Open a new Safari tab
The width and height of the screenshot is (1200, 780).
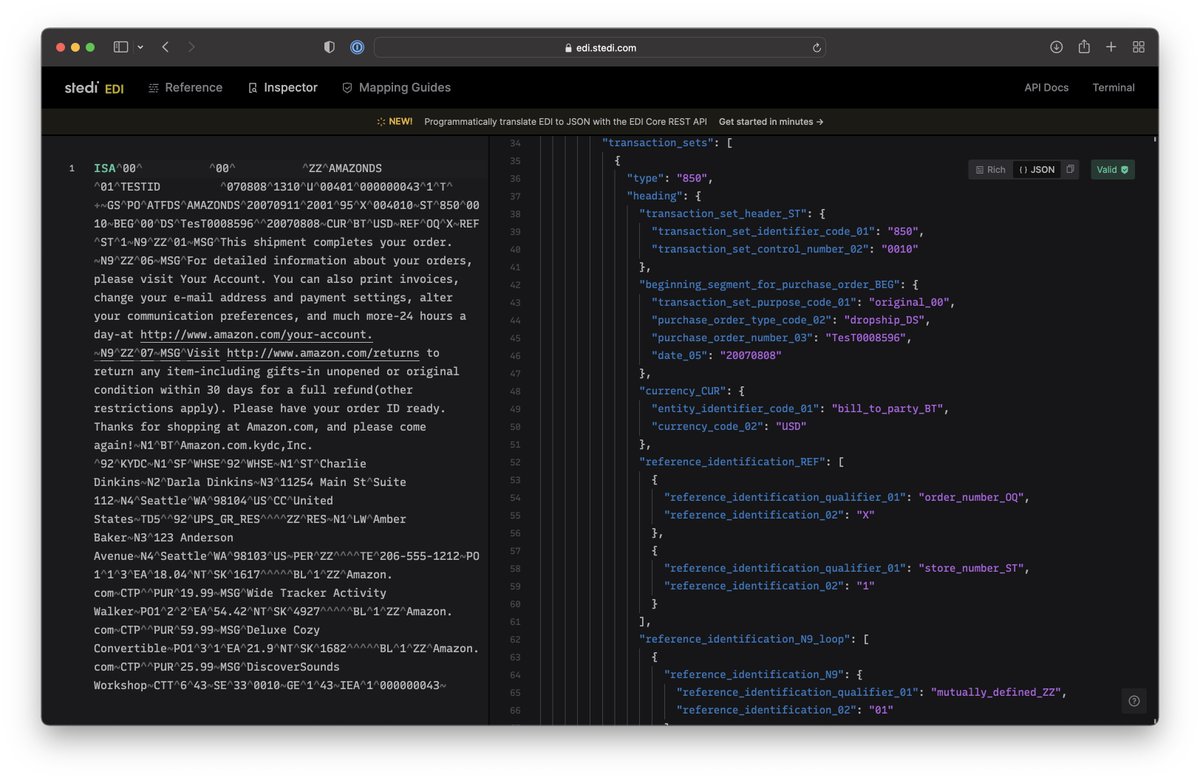pyautogui.click(x=1111, y=47)
